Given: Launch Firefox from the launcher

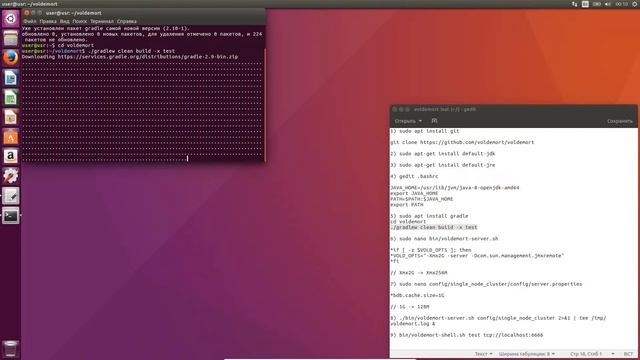Looking at the screenshot, I should pyautogui.click(x=11, y=58).
